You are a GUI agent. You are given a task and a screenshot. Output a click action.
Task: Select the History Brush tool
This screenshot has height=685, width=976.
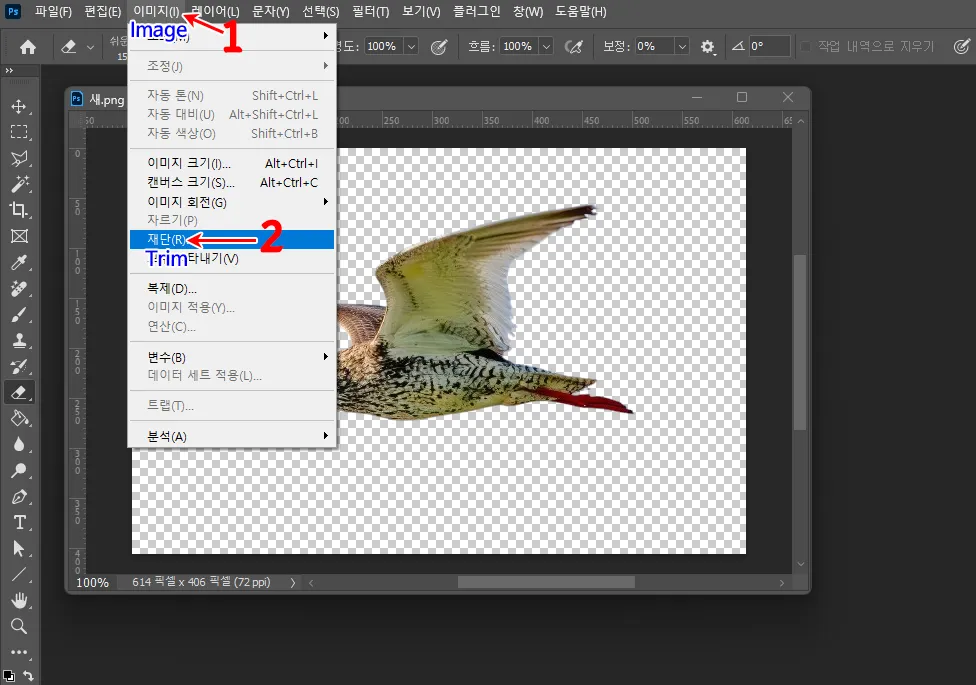coord(19,367)
